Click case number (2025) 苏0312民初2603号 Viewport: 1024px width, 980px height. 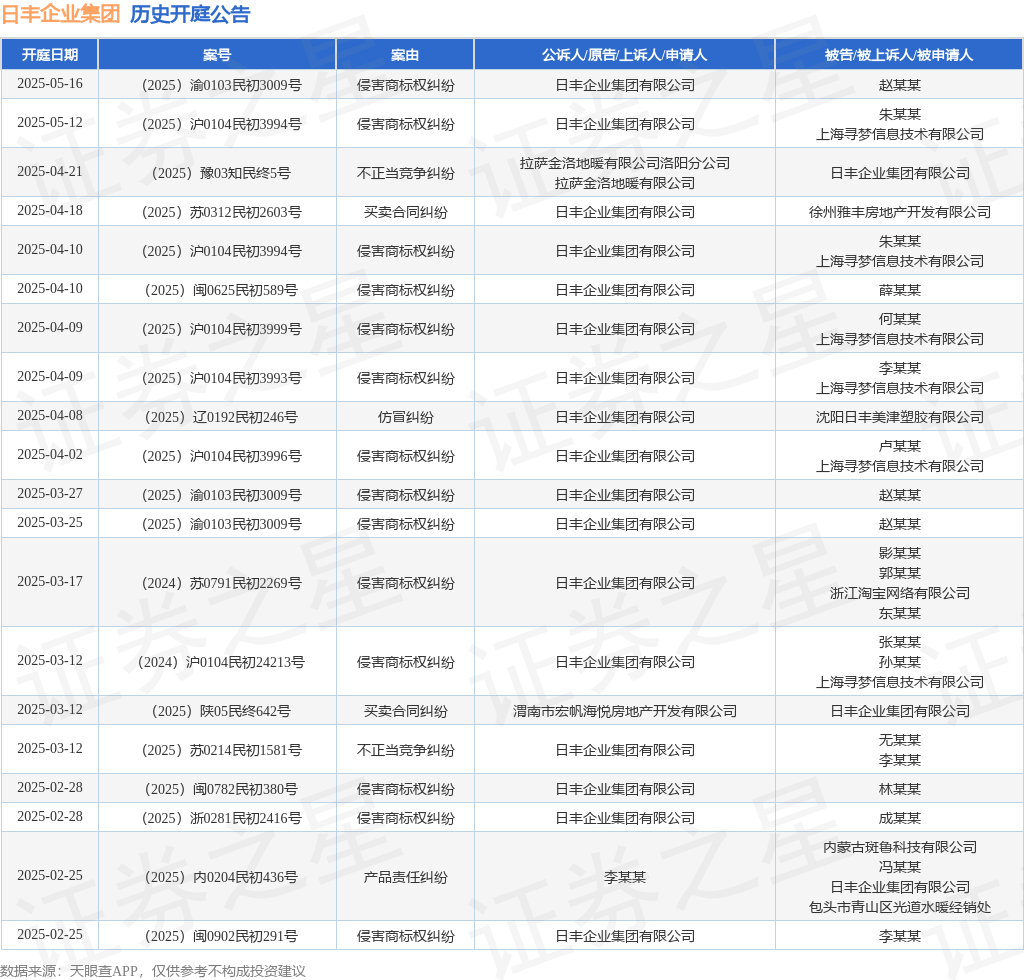[221, 212]
